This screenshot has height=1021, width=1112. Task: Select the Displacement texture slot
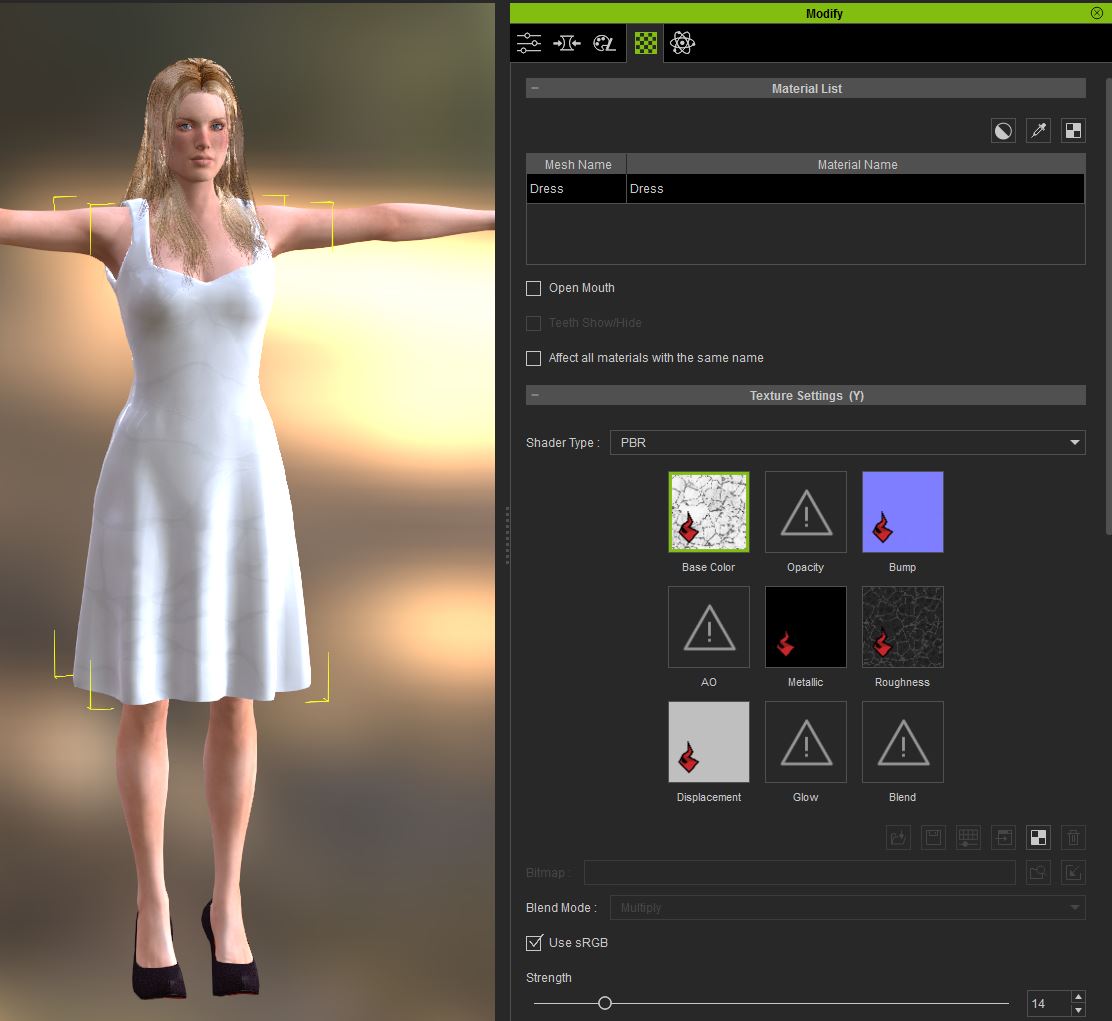708,742
